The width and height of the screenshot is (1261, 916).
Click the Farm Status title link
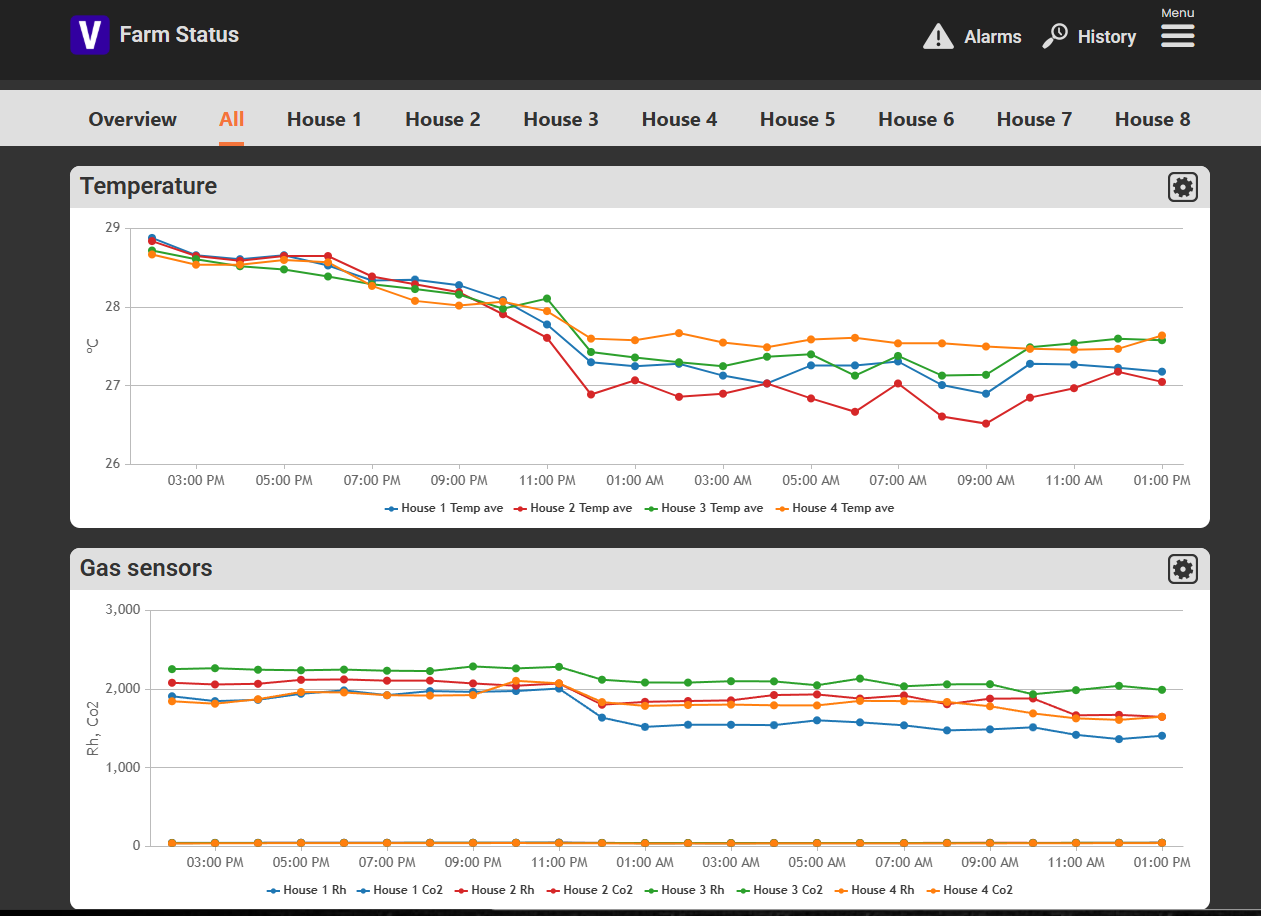[x=179, y=35]
